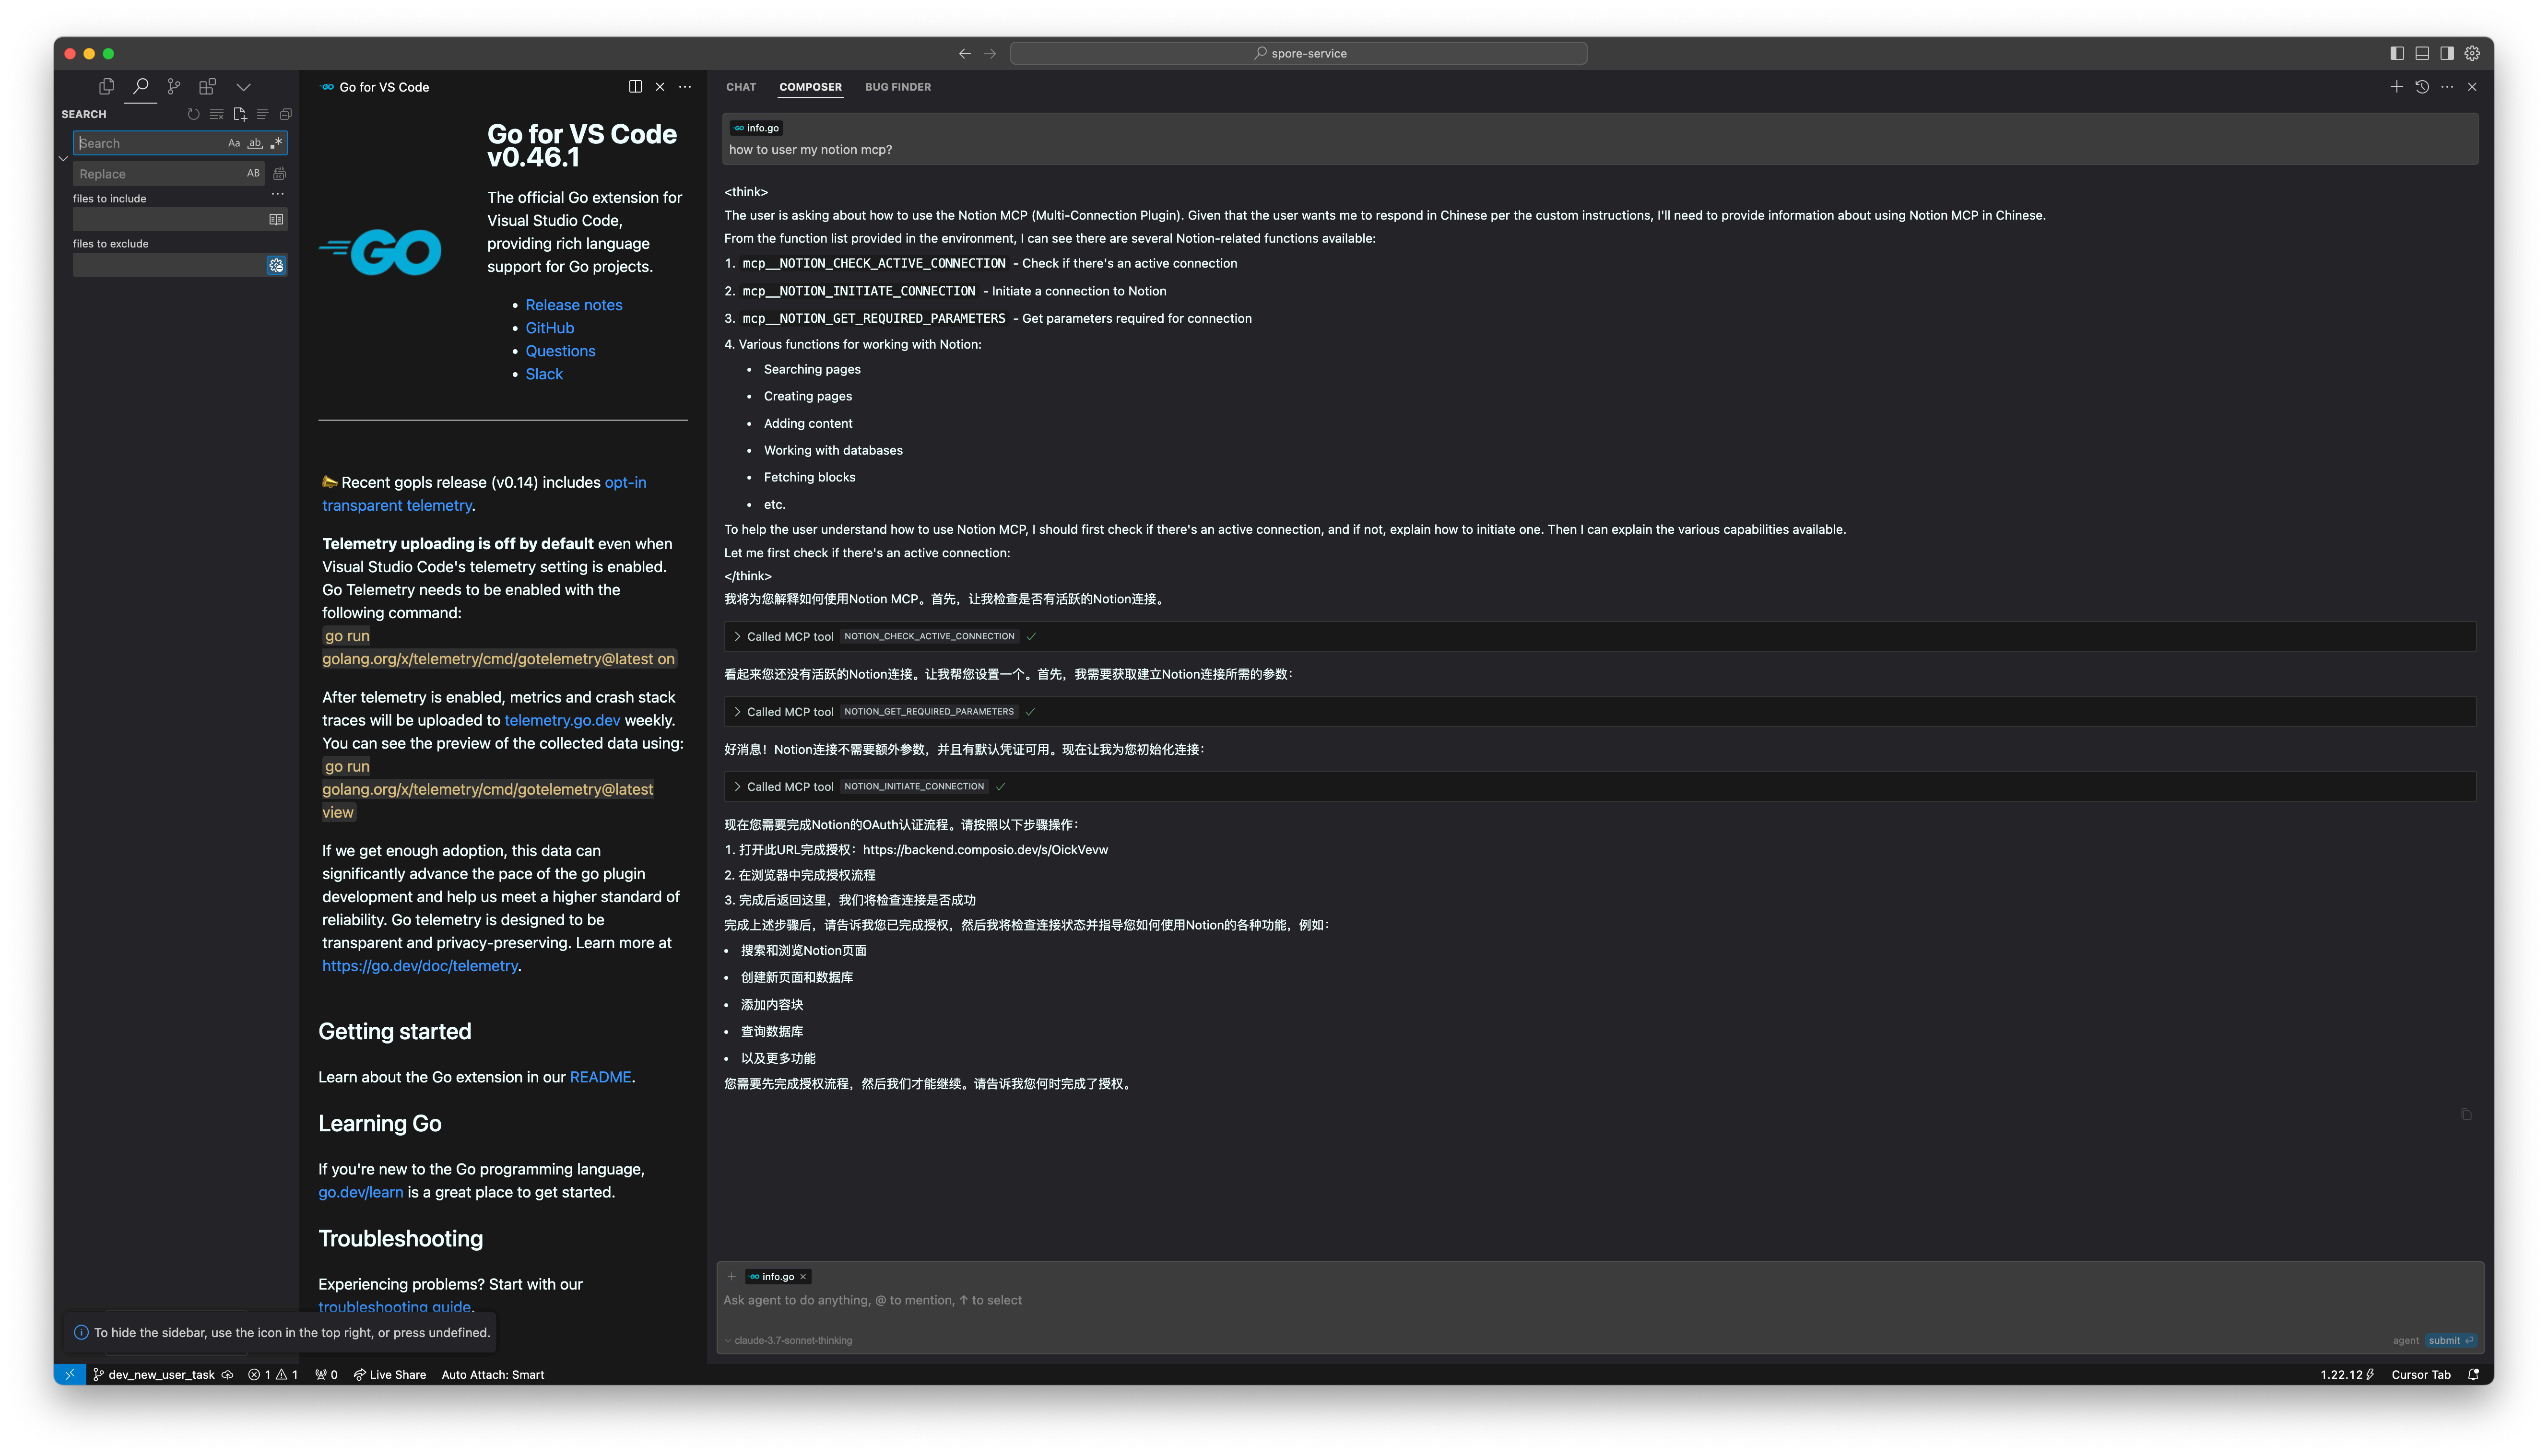Toggle the secondary sidebar layout icon
The image size is (2548, 1456).
point(2447,54)
